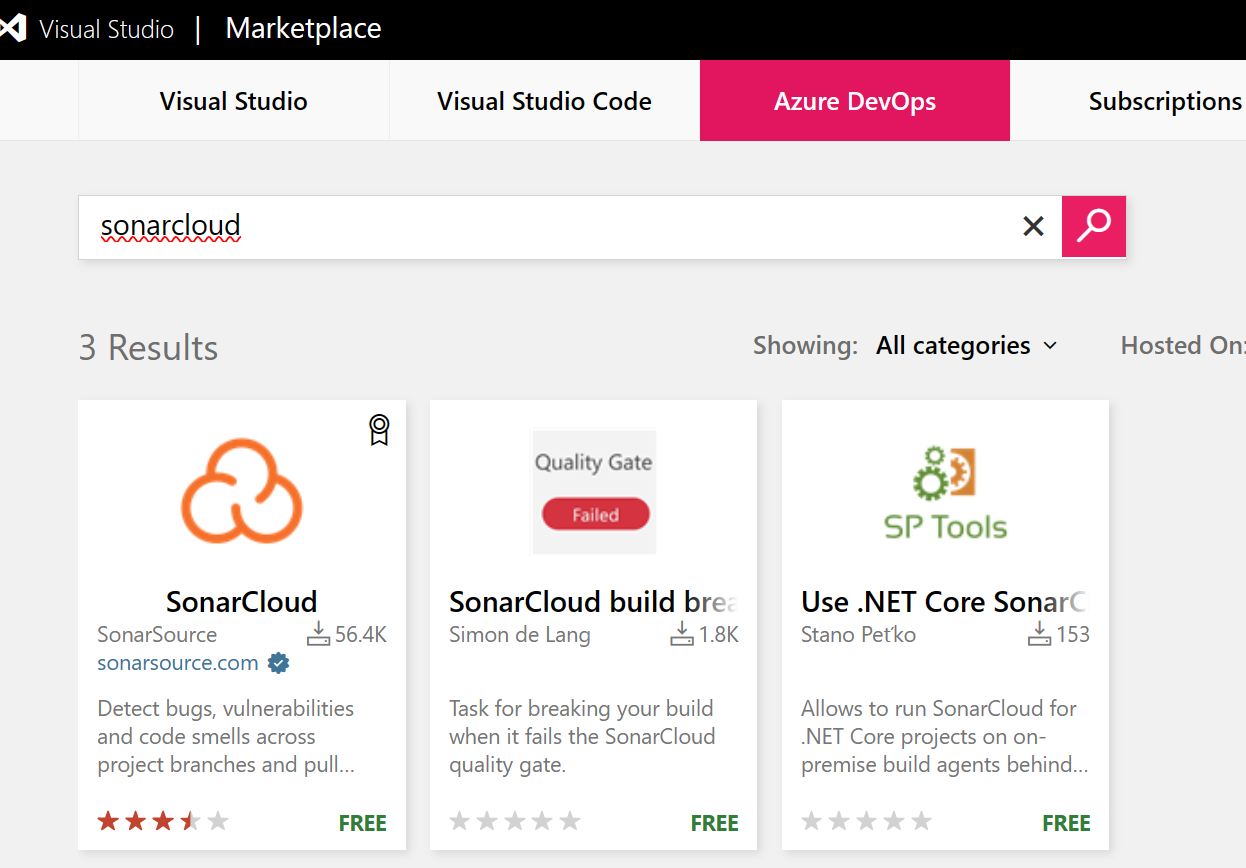This screenshot has height=868, width=1246.
Task: Click the SonarCloud orange cloud logo
Action: [241, 490]
